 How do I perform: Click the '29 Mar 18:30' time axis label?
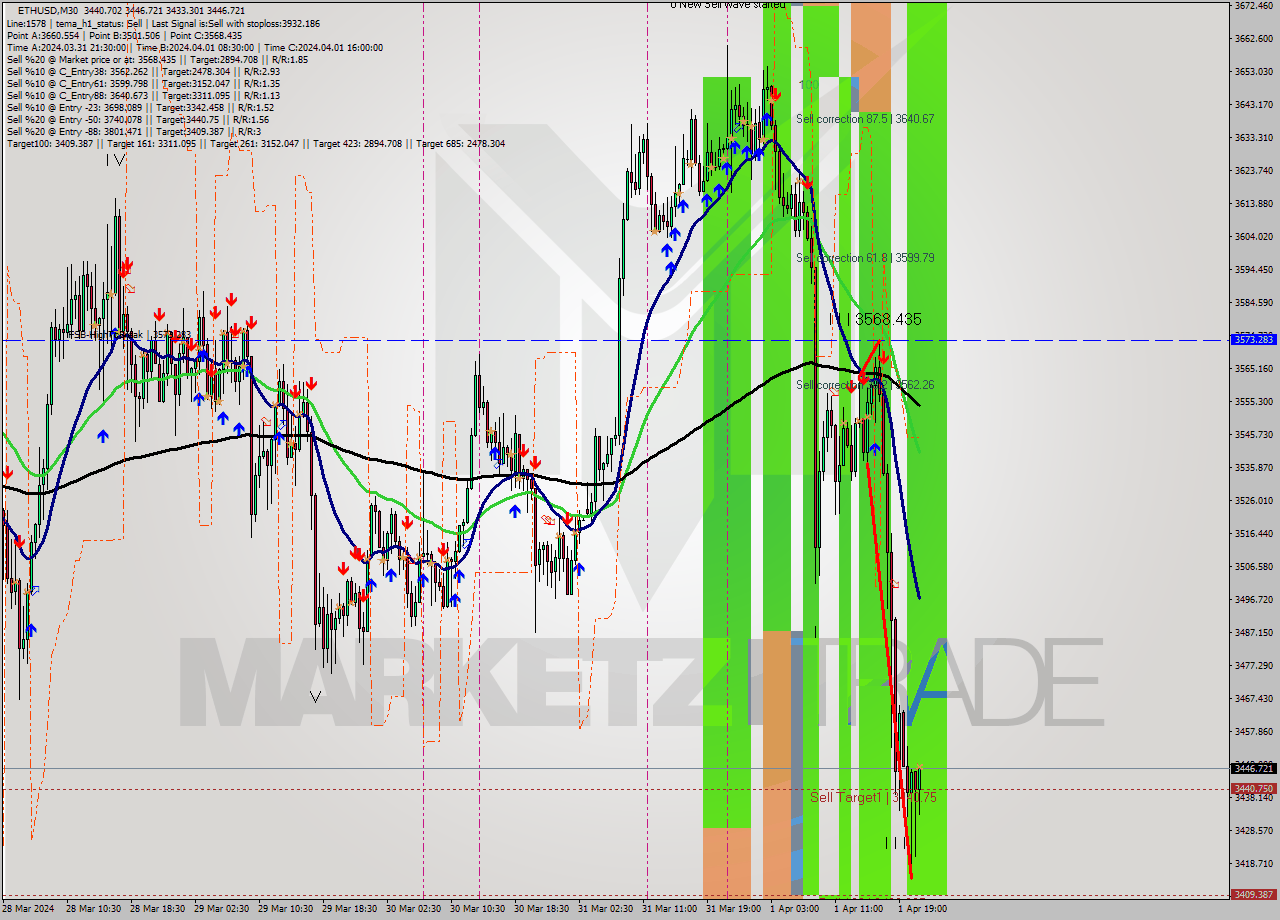[x=348, y=909]
